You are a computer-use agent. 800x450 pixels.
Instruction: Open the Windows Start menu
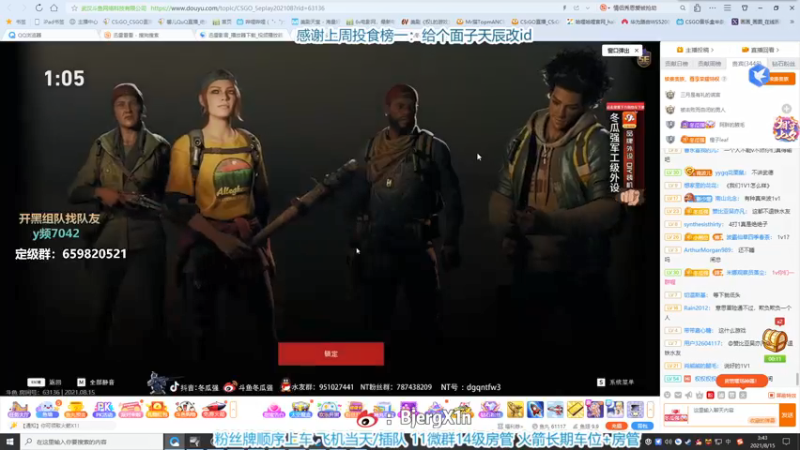pos(10,441)
